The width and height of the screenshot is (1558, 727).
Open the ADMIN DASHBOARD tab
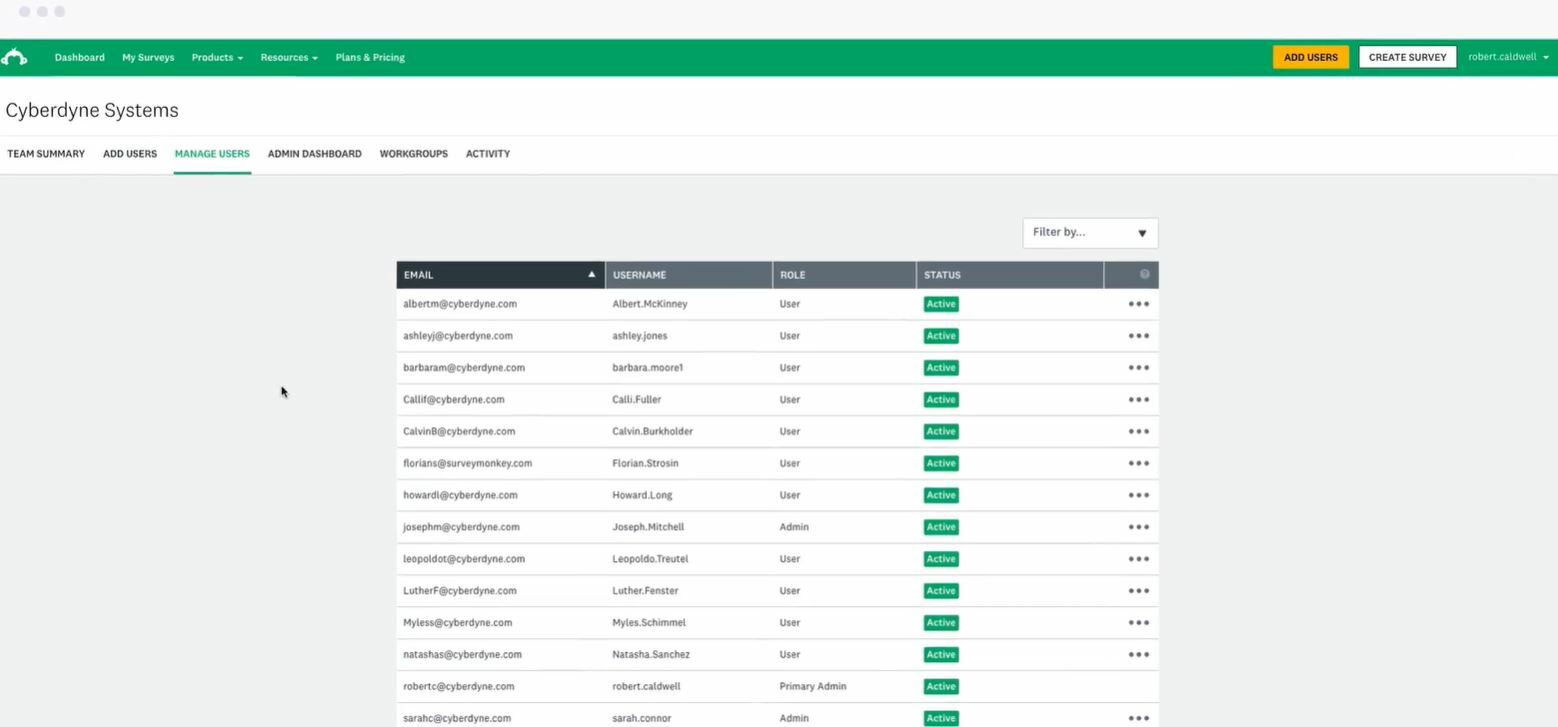[x=314, y=153]
